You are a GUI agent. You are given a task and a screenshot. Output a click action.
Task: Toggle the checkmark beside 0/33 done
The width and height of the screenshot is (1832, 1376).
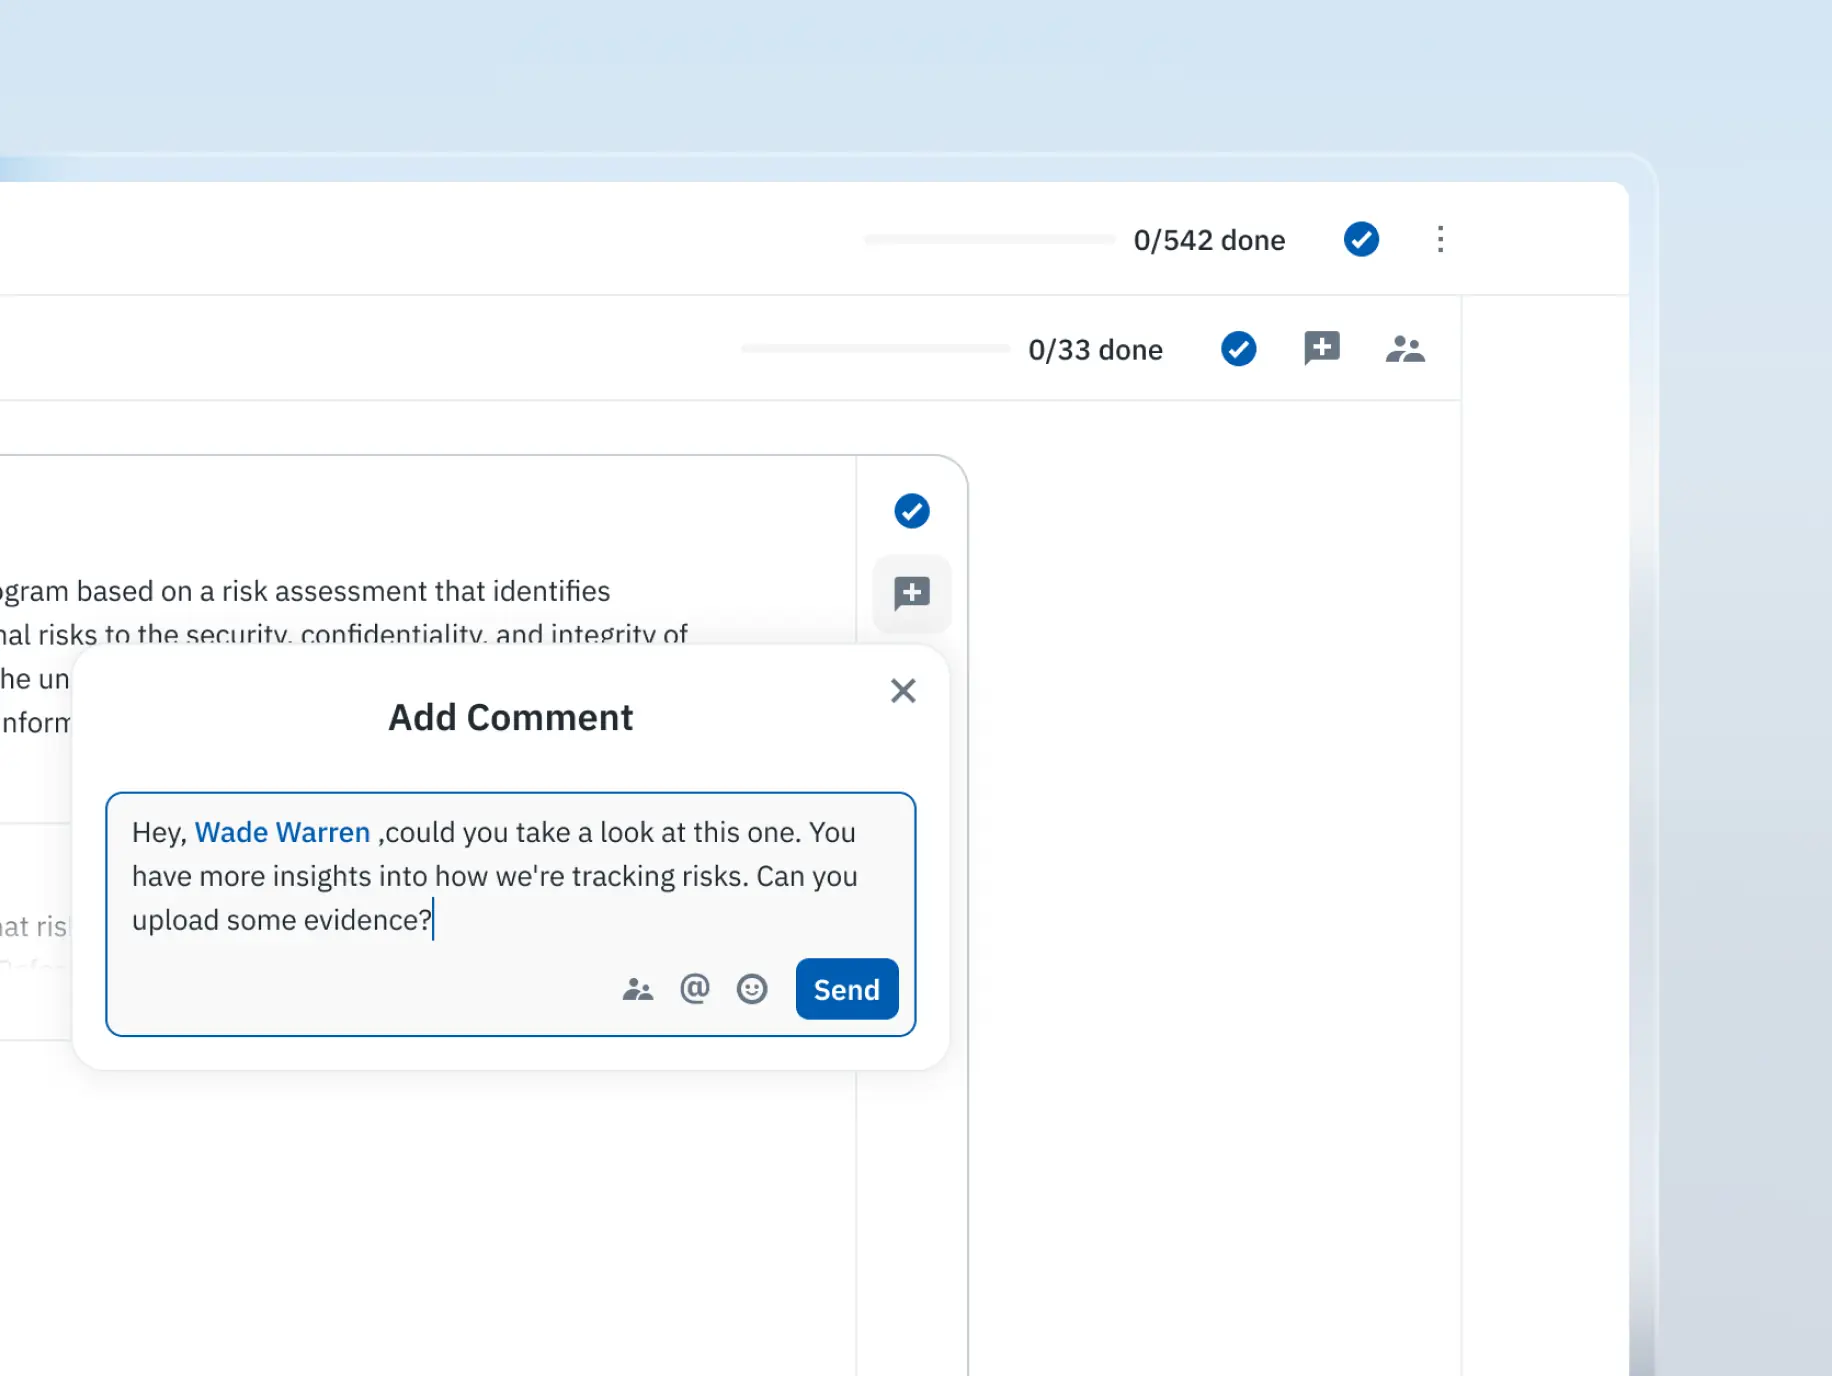click(x=1238, y=349)
